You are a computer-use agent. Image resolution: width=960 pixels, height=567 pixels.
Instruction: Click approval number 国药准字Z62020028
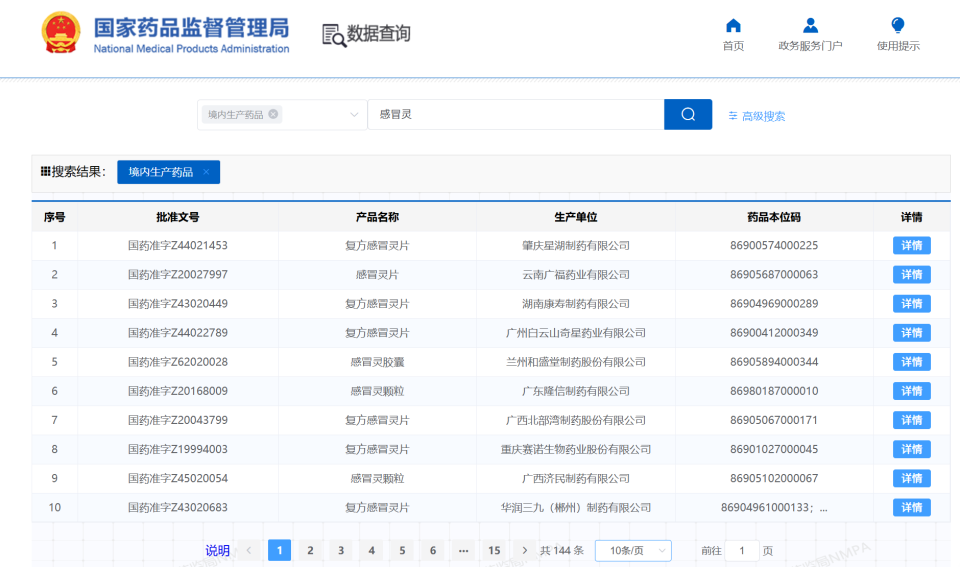pyautogui.click(x=178, y=362)
